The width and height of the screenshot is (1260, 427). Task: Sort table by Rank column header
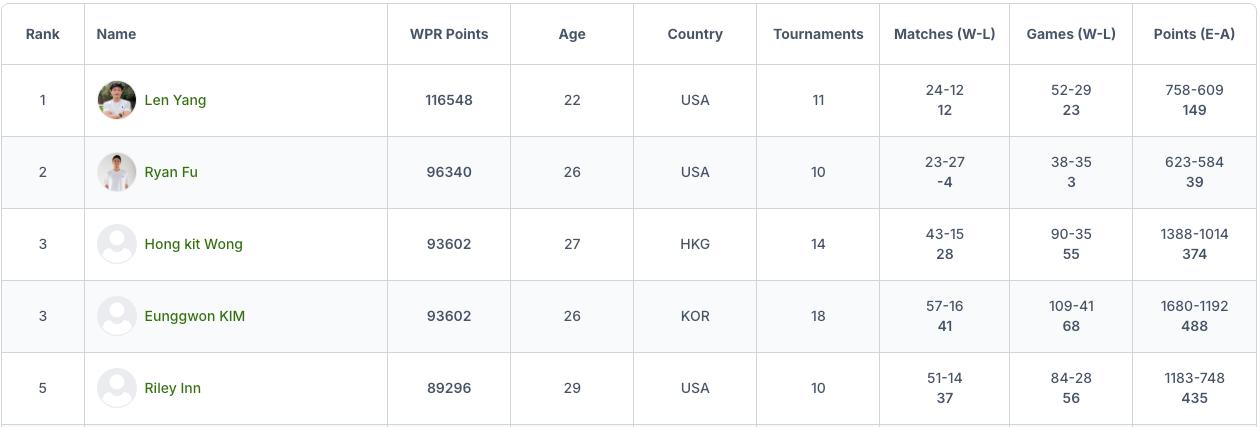[x=43, y=34]
